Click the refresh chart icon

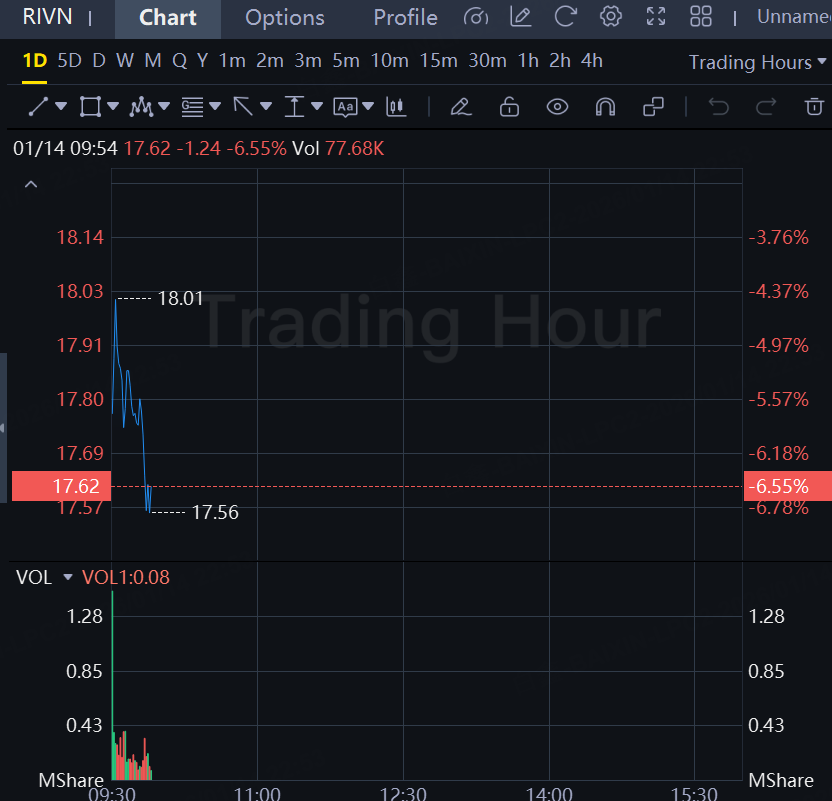click(x=565, y=17)
